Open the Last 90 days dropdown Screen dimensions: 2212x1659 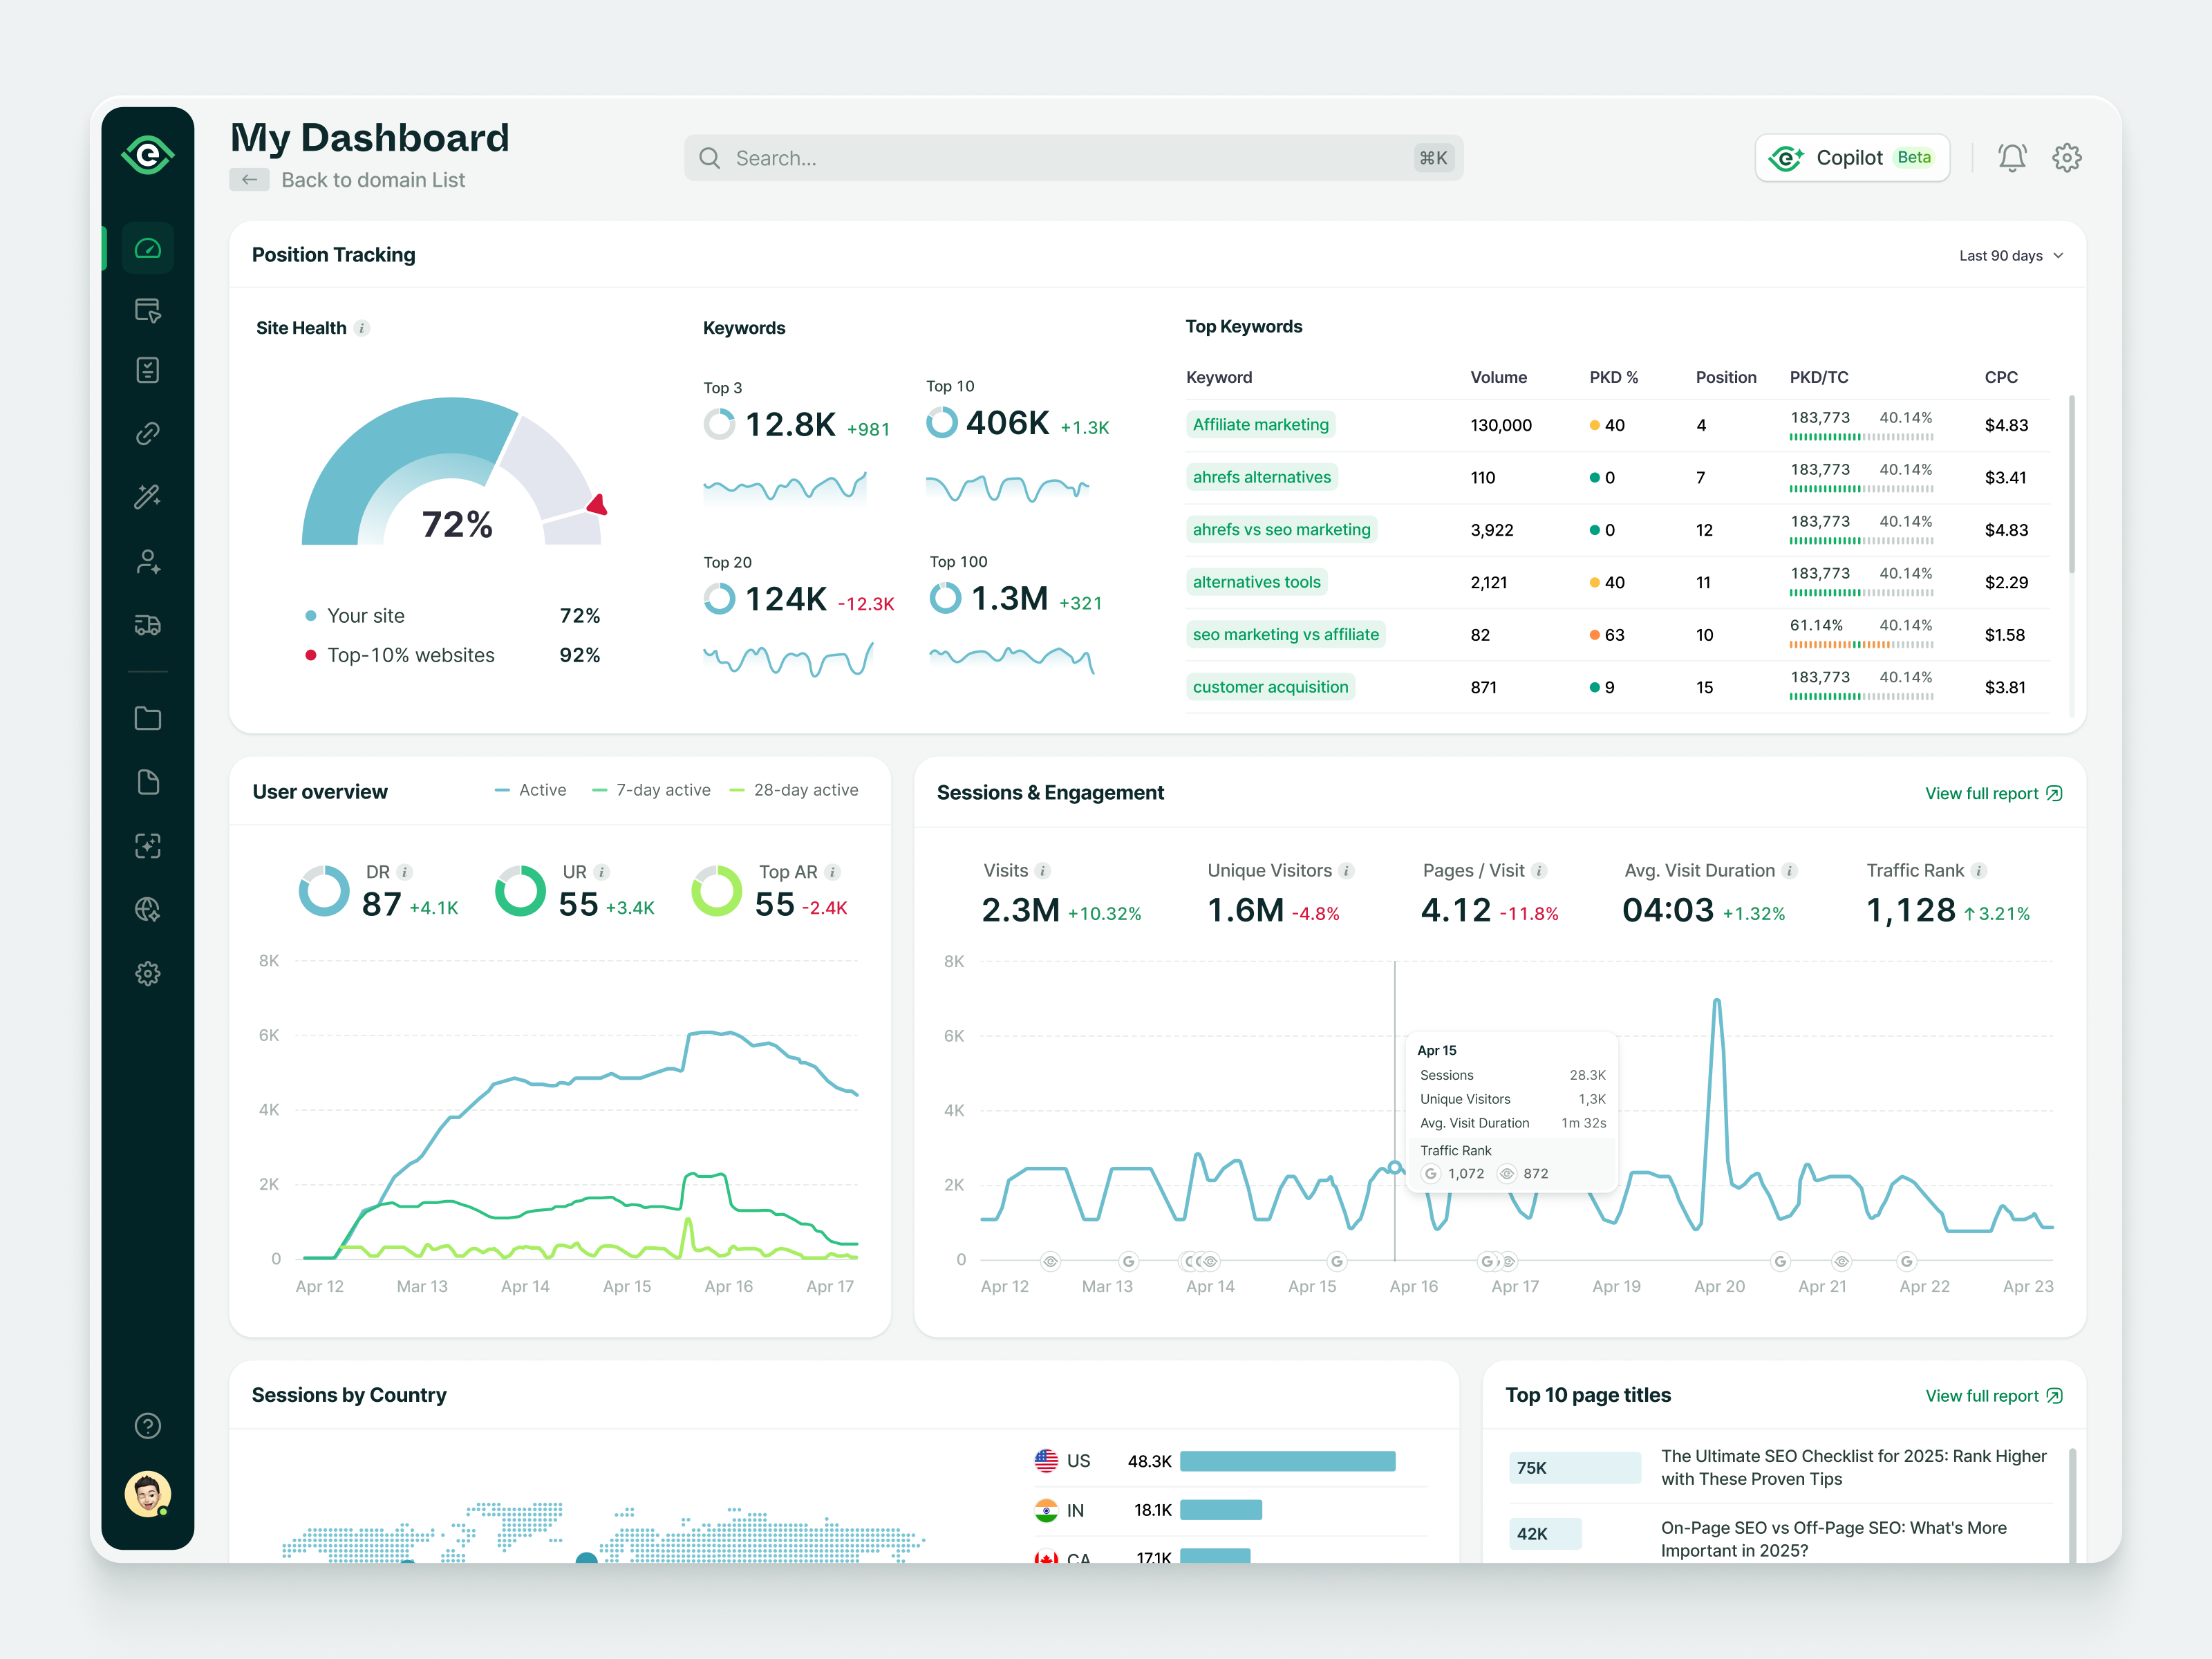pos(2010,255)
